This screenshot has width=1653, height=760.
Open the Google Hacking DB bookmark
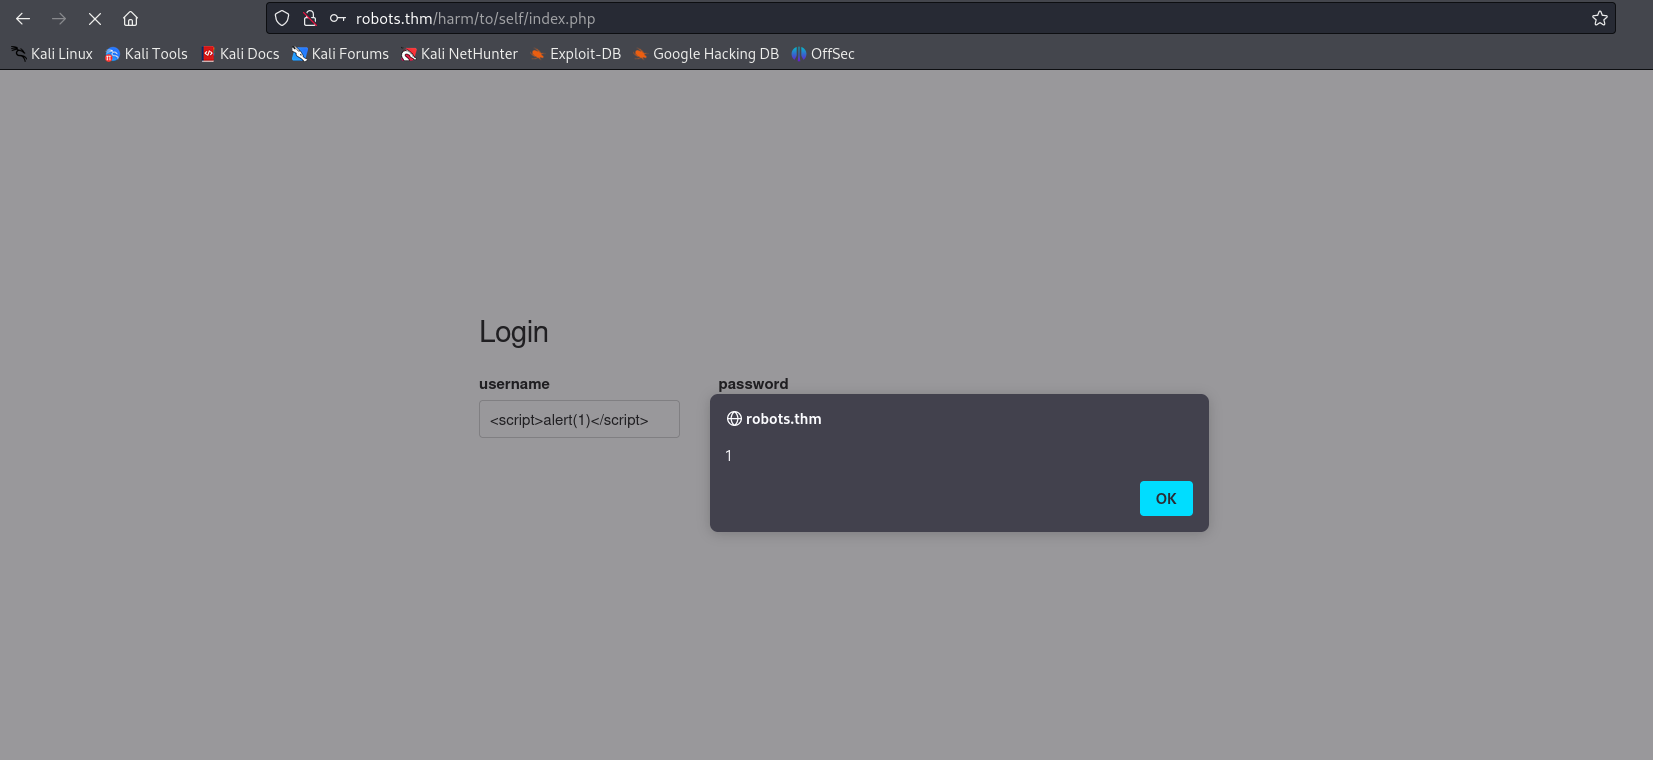(706, 54)
